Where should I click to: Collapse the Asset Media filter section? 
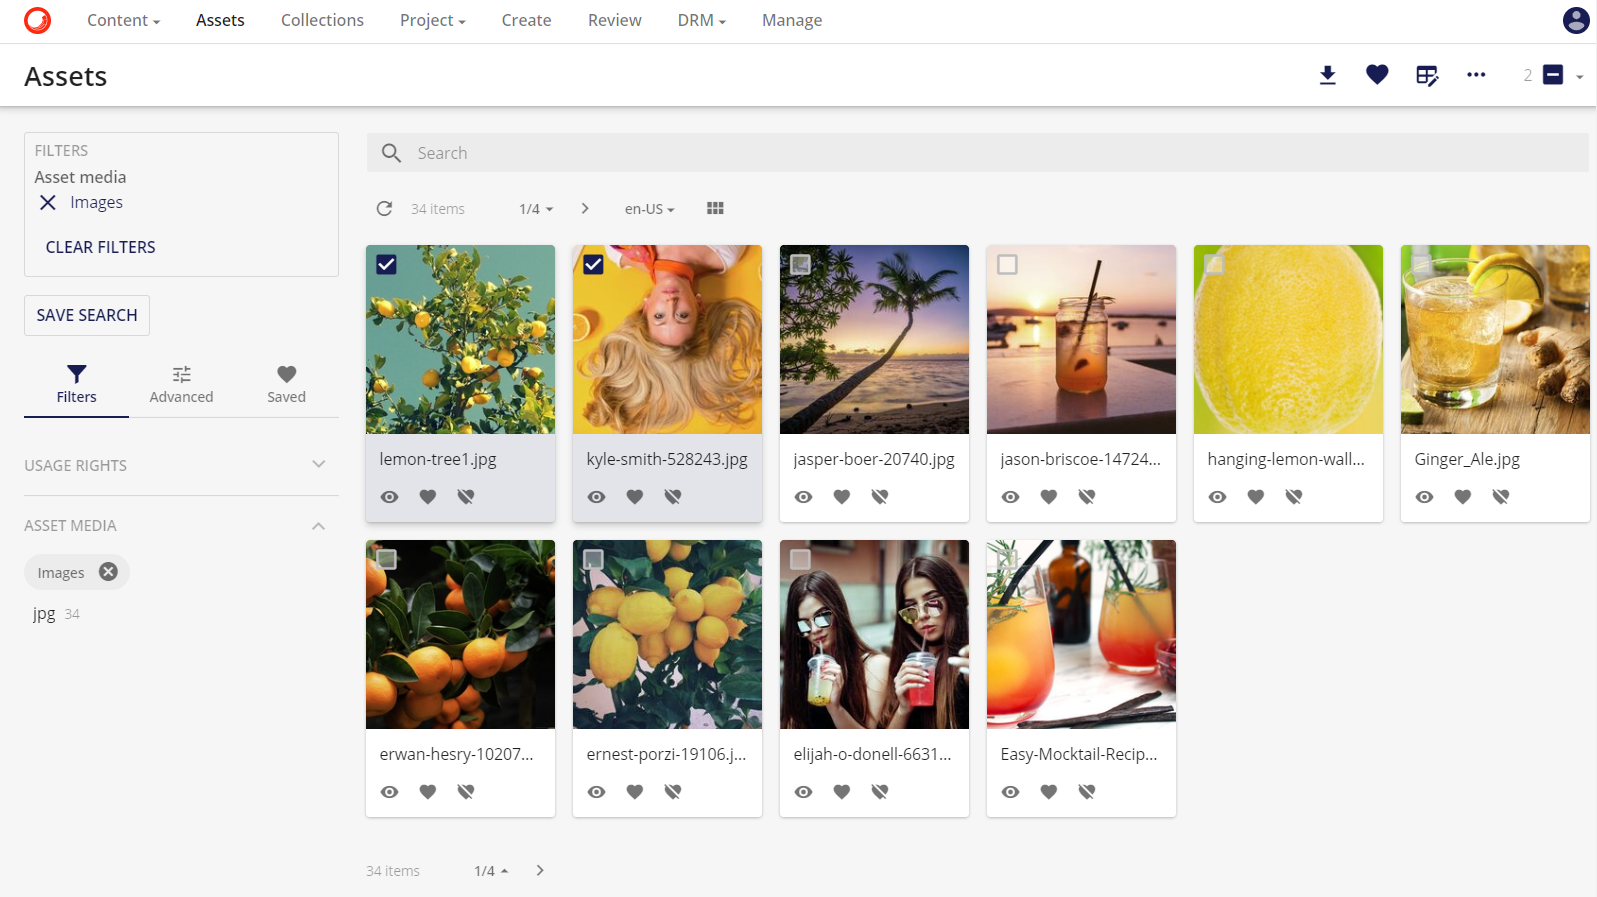318,526
